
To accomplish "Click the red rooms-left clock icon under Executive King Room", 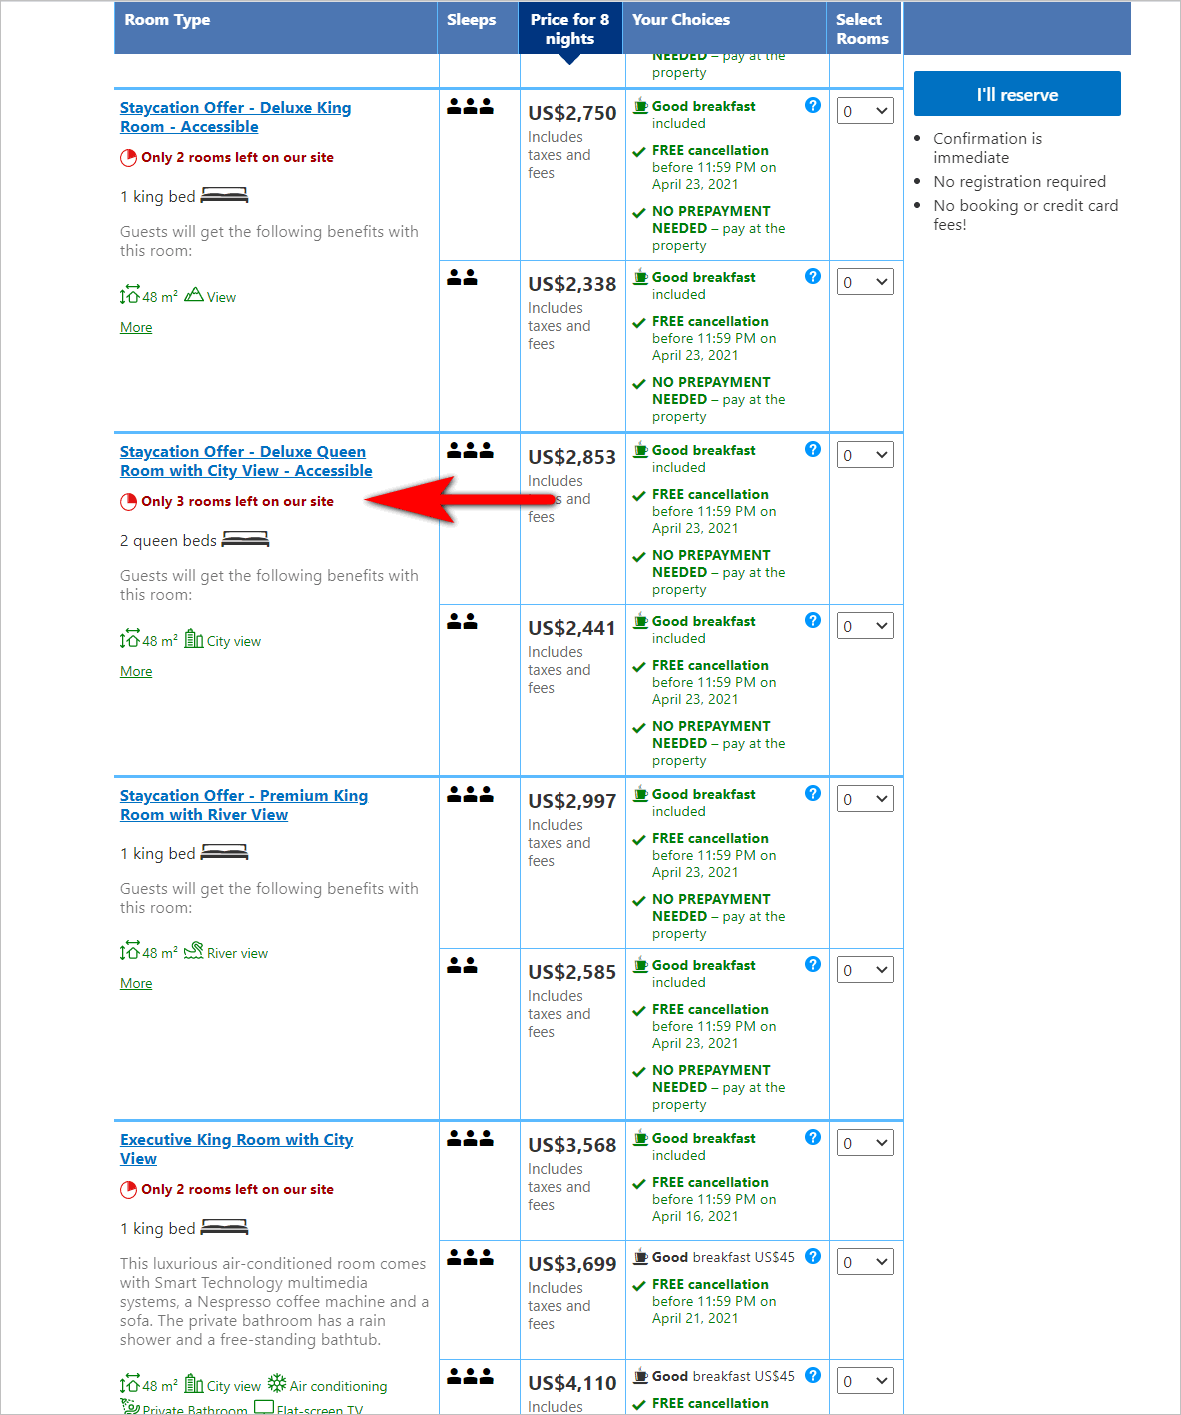I will pyautogui.click(x=129, y=1189).
